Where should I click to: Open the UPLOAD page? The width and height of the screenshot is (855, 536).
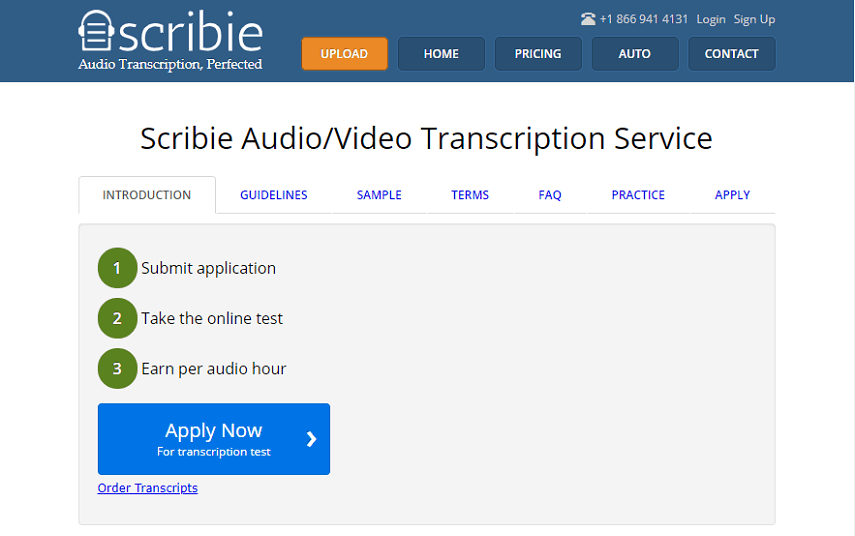point(344,53)
